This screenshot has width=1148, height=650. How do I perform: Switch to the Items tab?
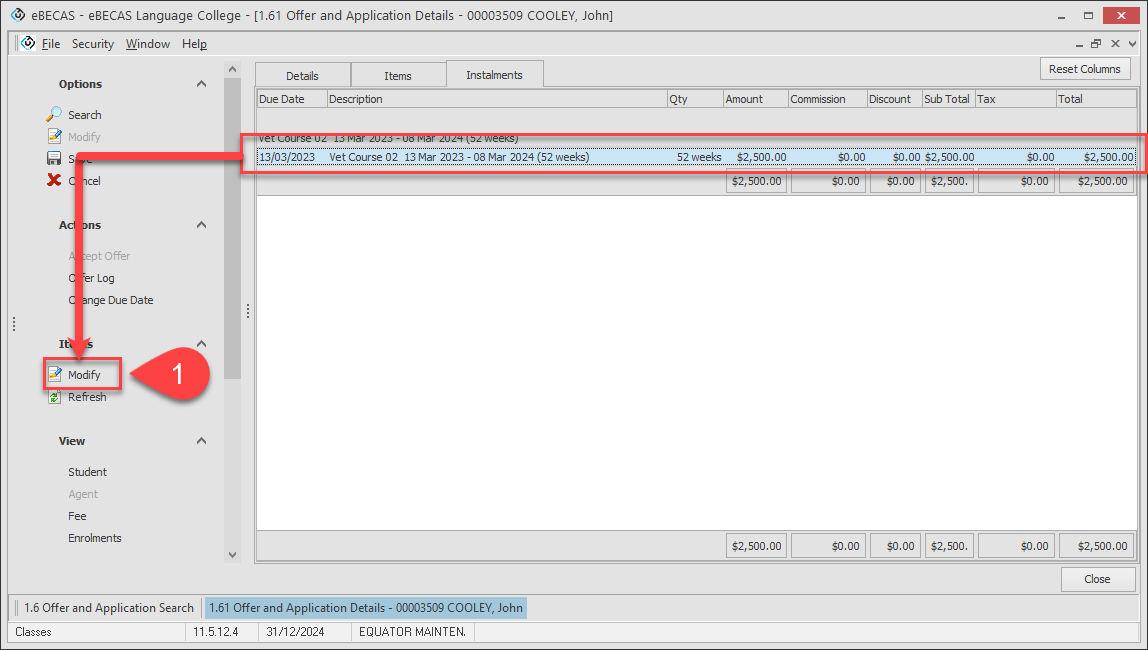398,76
